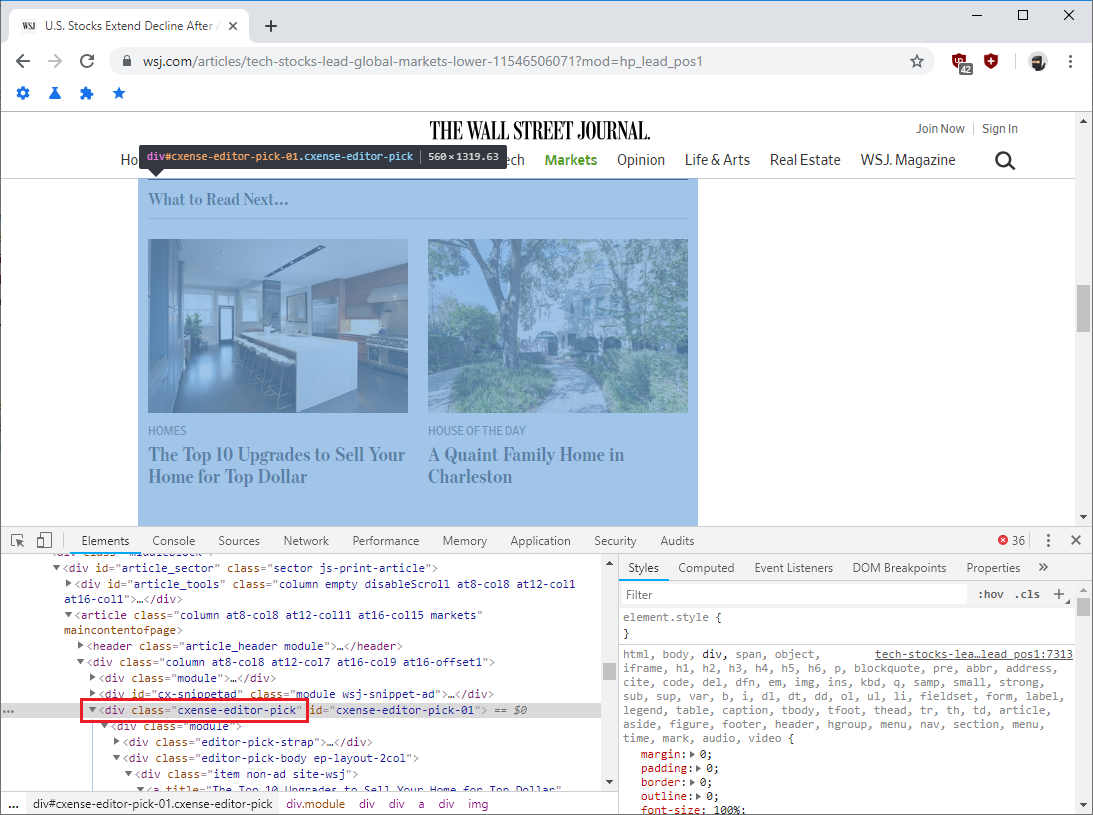Open the DevTools customize three-dot menu
1093x815 pixels.
tap(1048, 540)
